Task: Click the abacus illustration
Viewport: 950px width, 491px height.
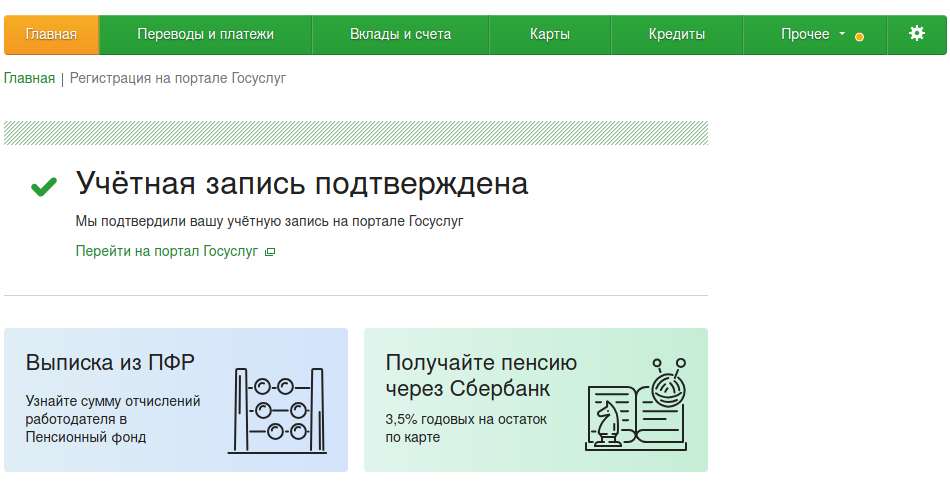Action: point(281,410)
